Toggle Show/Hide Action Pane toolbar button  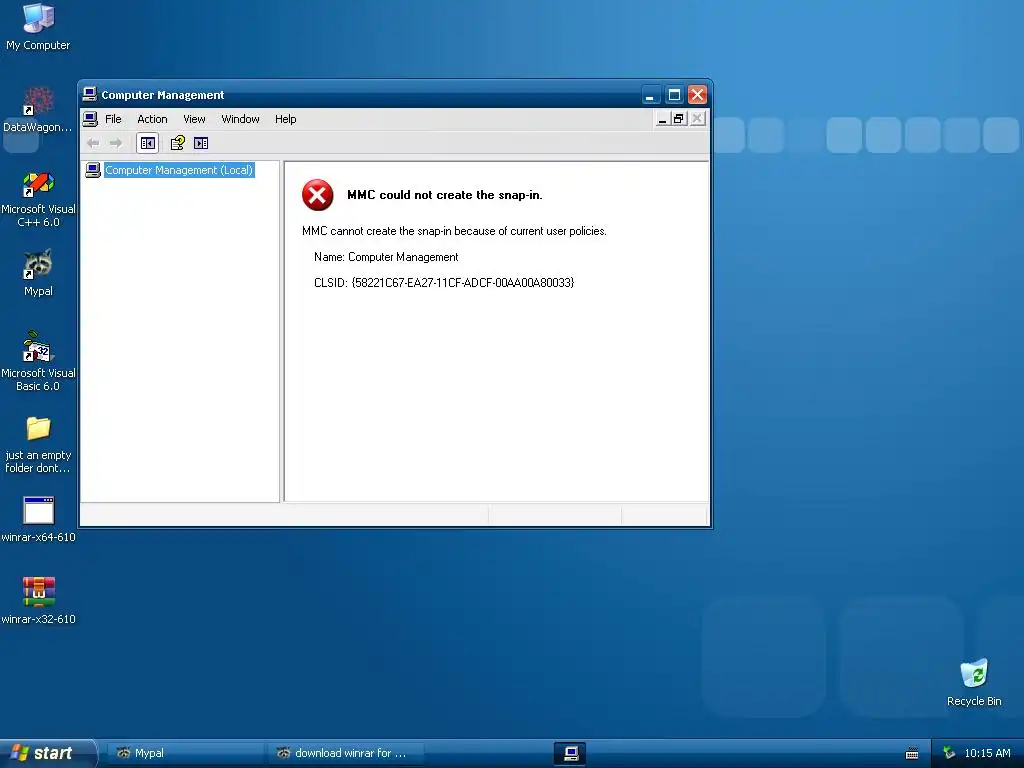pyautogui.click(x=201, y=143)
